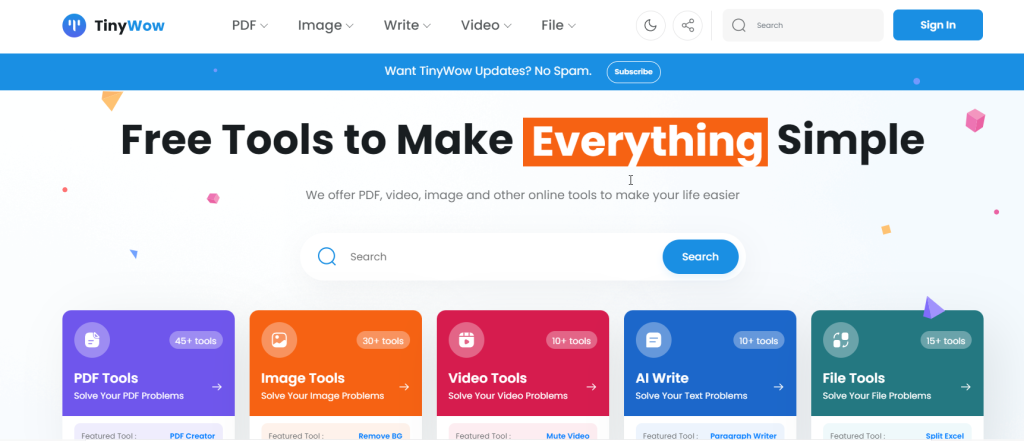Open the PDF Tools card title
The image size is (1024, 441).
106,378
